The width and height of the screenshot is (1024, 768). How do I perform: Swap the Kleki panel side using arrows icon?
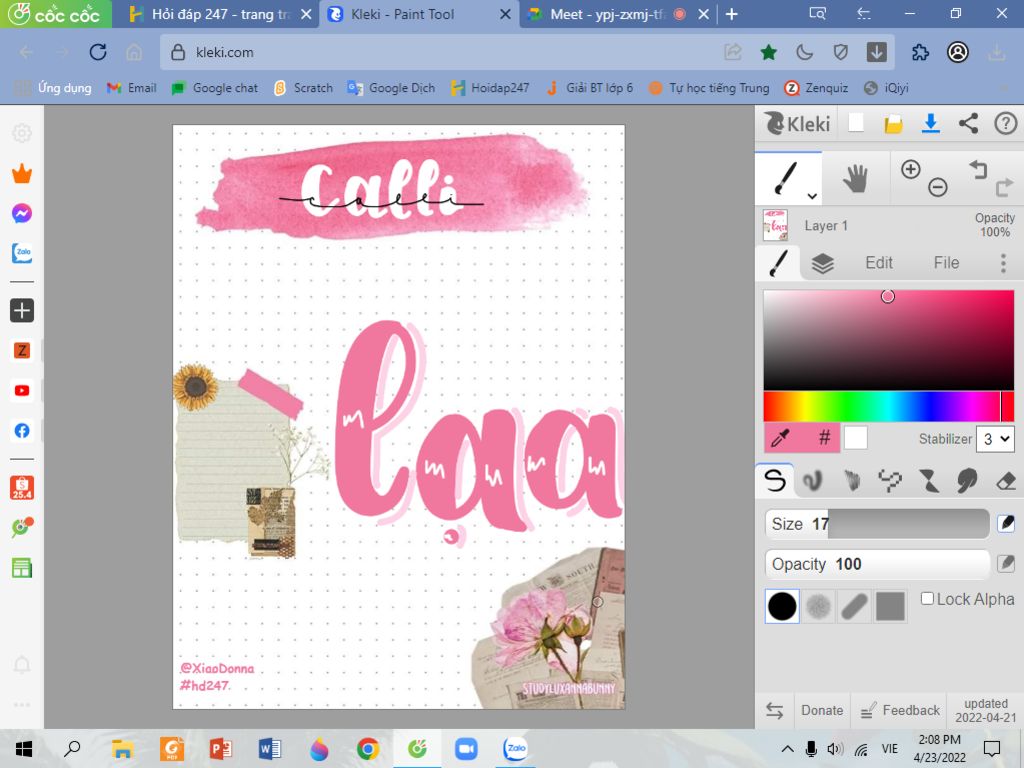[x=775, y=711]
